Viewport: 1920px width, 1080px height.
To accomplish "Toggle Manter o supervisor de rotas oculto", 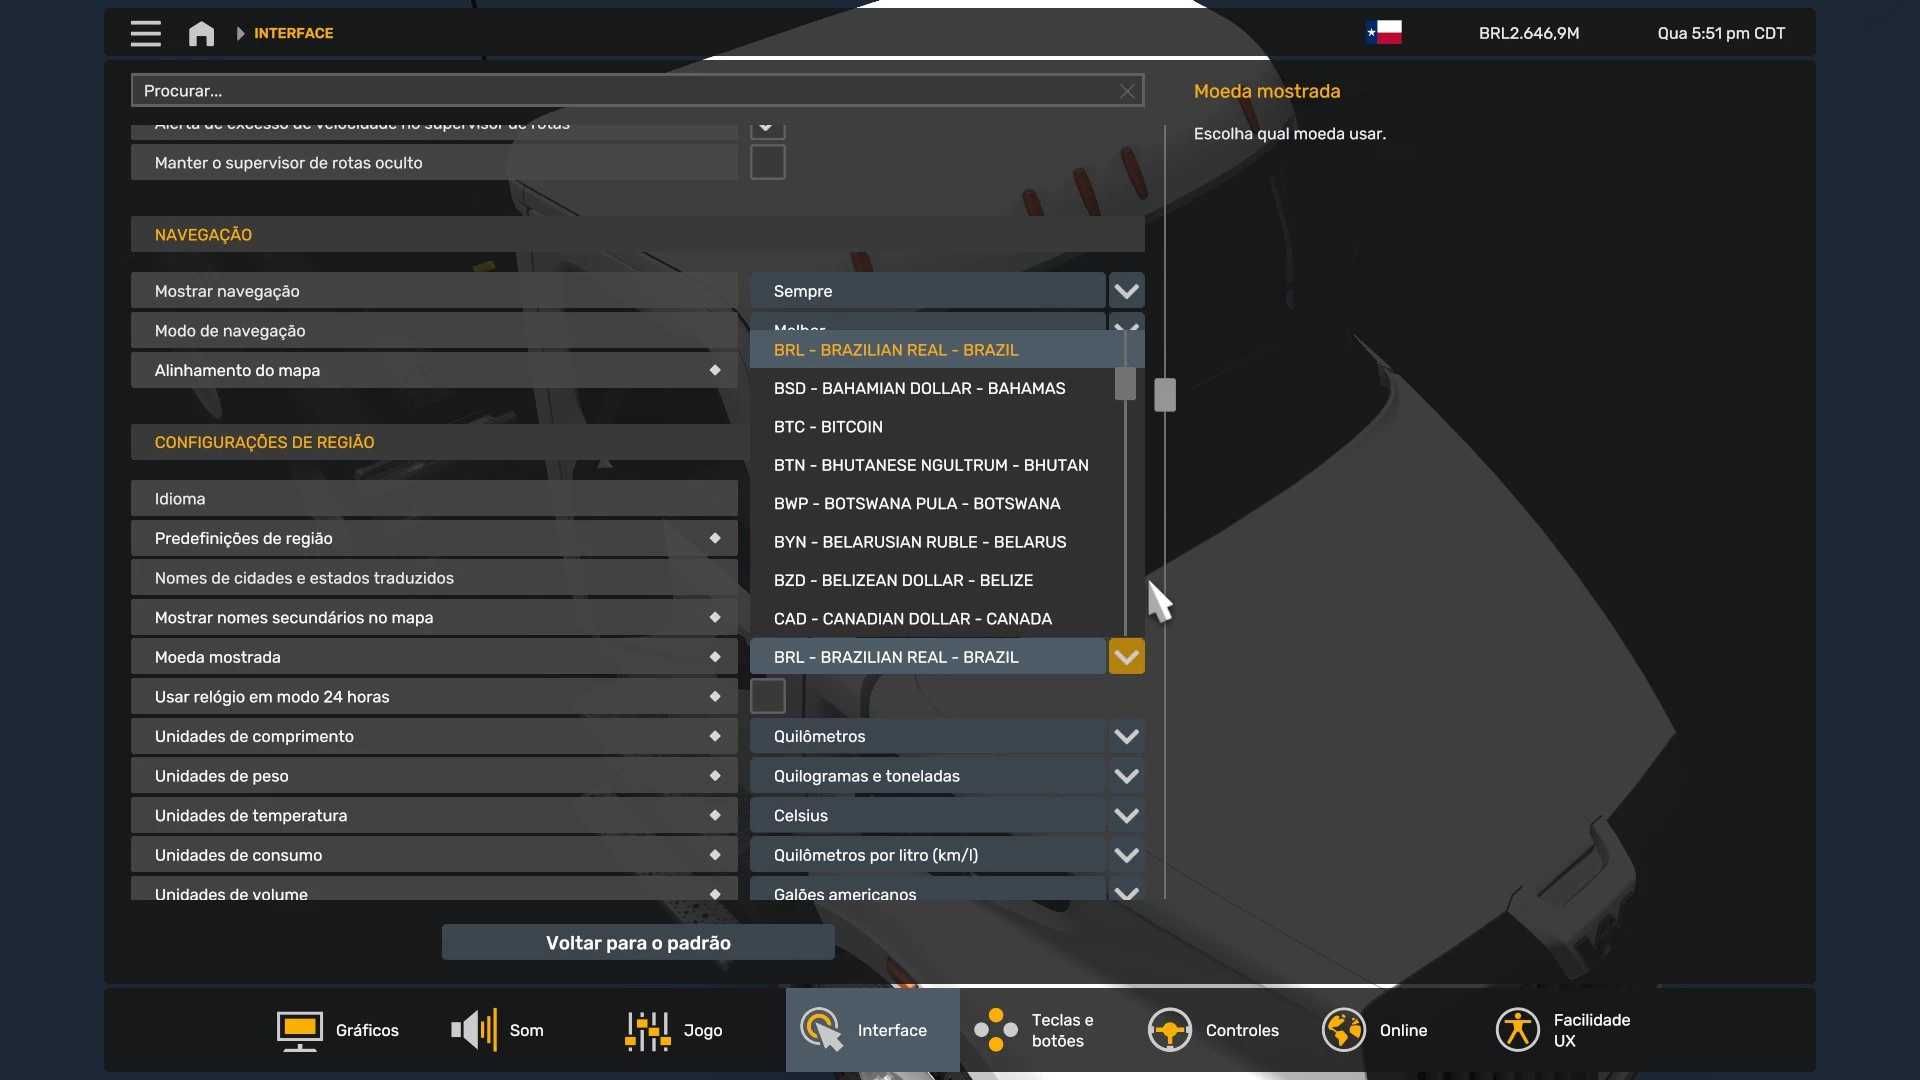I will click(x=767, y=162).
